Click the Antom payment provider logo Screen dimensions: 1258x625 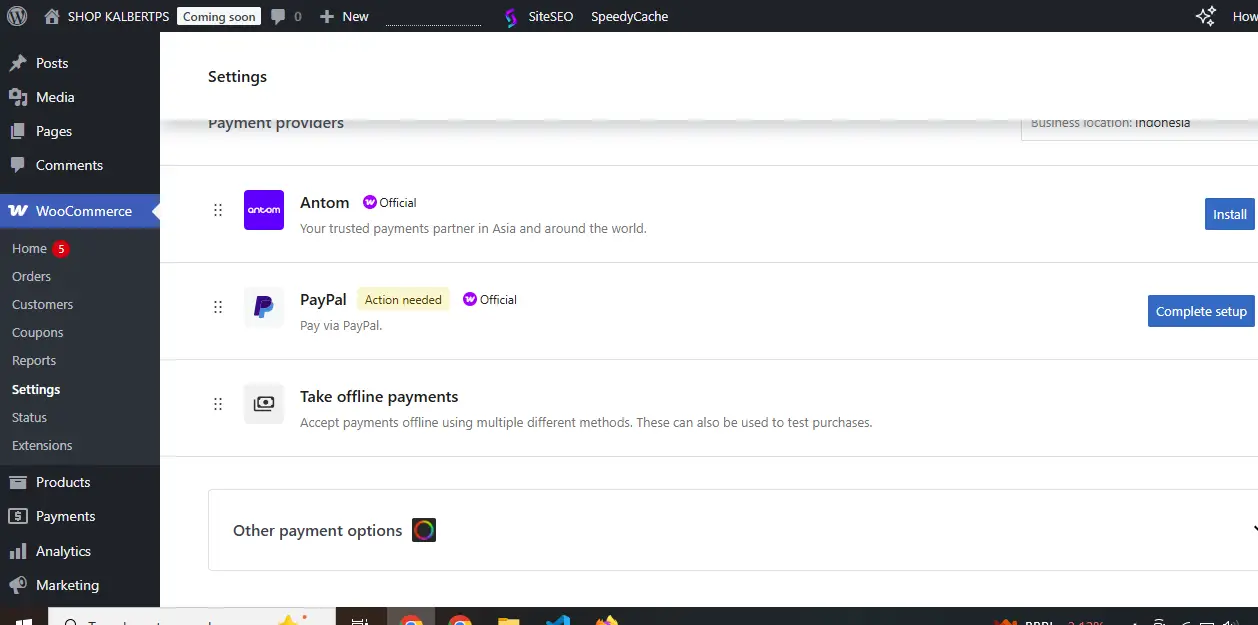tap(264, 210)
